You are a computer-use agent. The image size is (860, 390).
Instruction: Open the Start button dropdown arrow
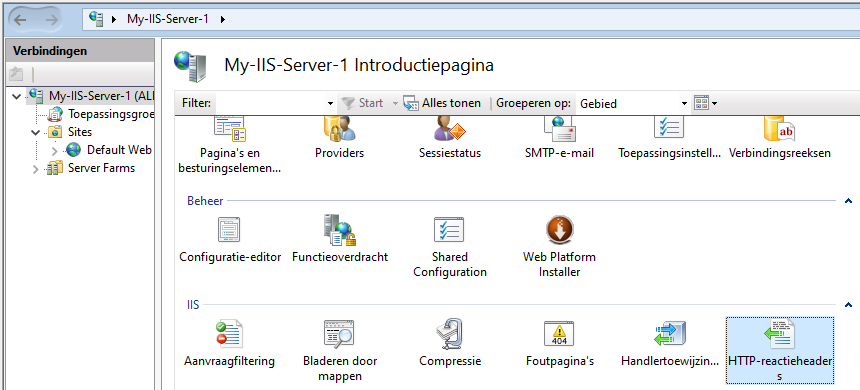(x=395, y=104)
